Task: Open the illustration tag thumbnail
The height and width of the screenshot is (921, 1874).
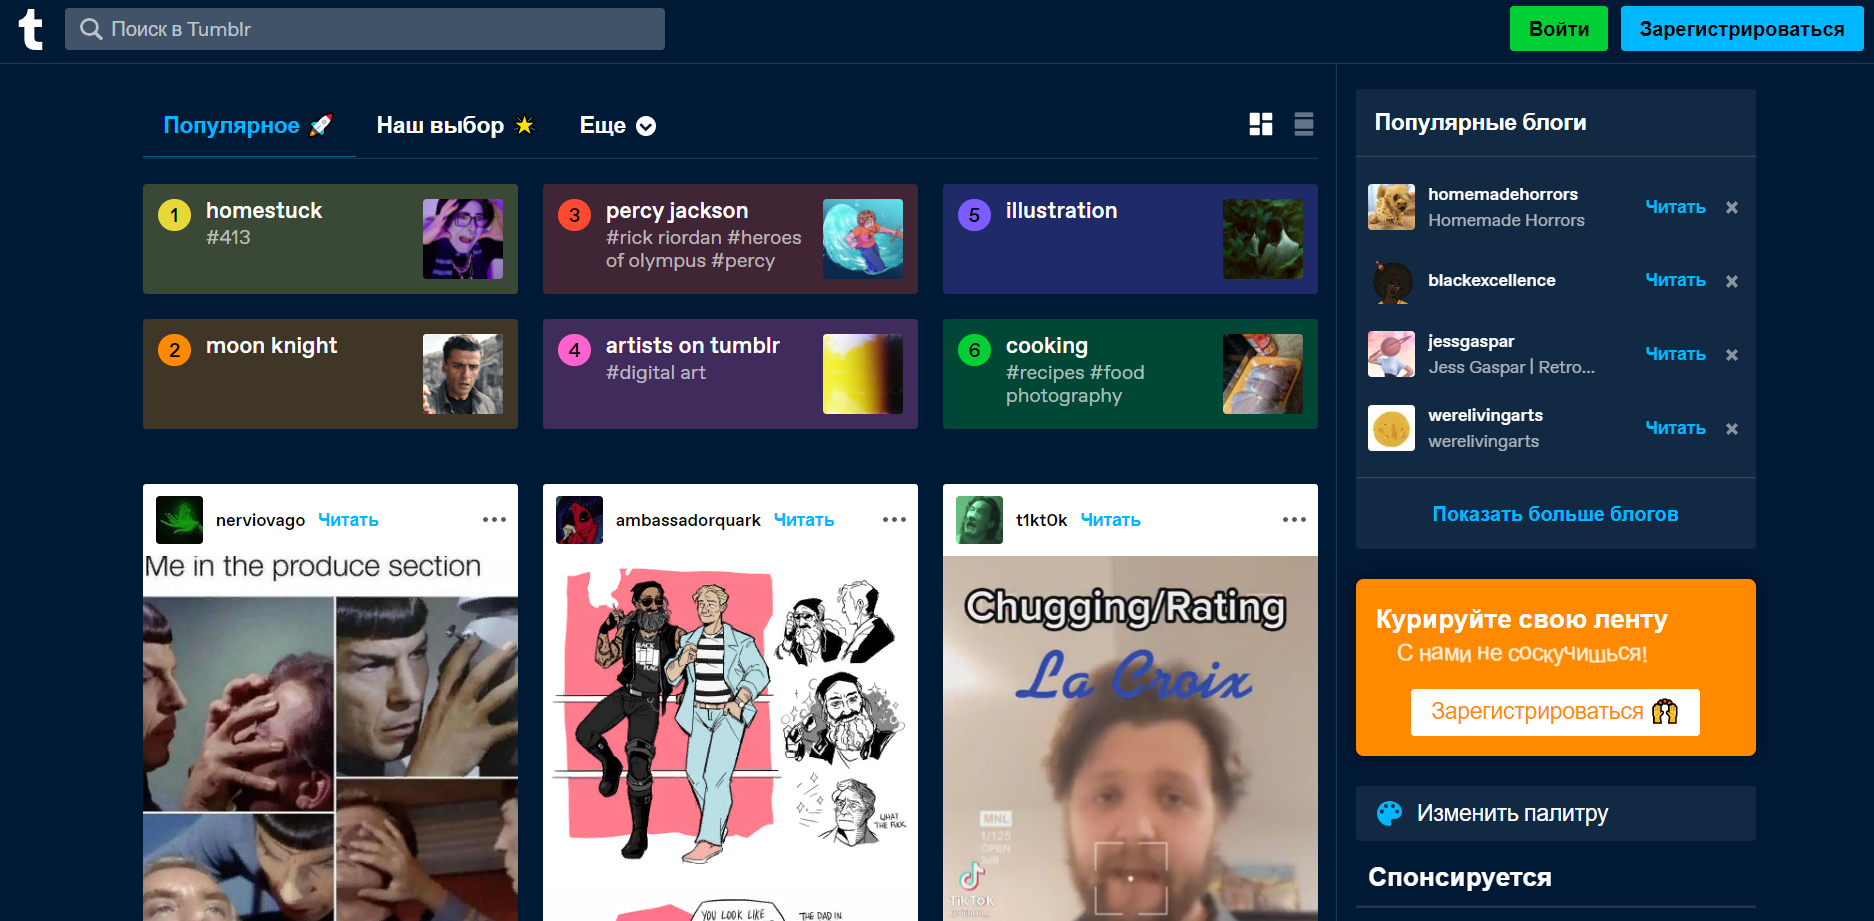Action: click(1263, 239)
